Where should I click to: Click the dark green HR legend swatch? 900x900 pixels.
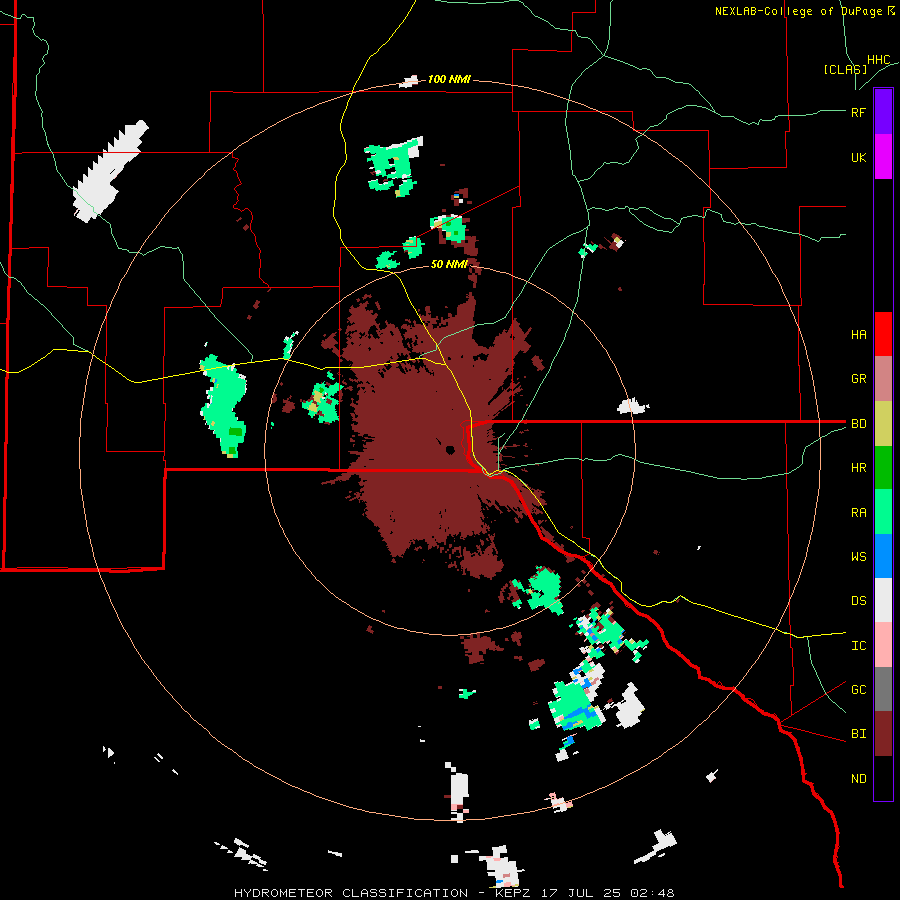883,468
